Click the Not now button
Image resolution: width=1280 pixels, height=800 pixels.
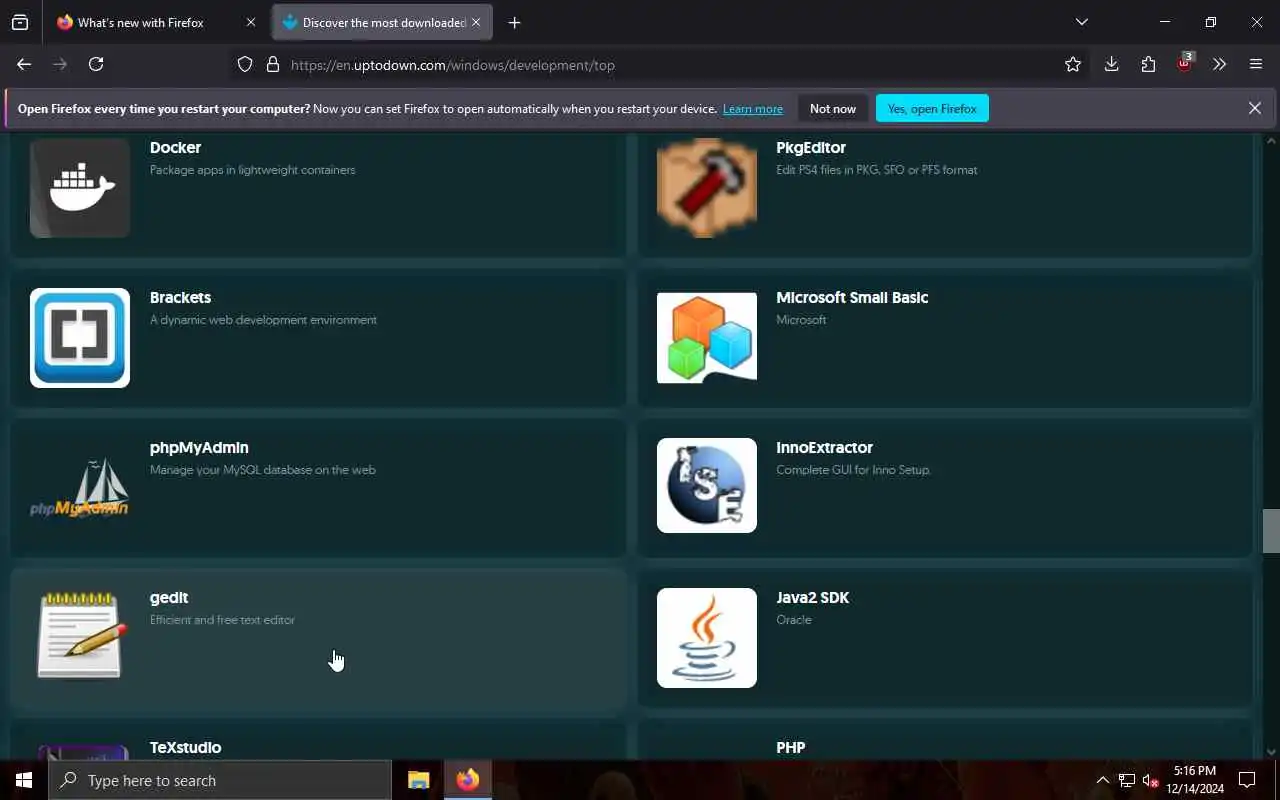(x=833, y=108)
